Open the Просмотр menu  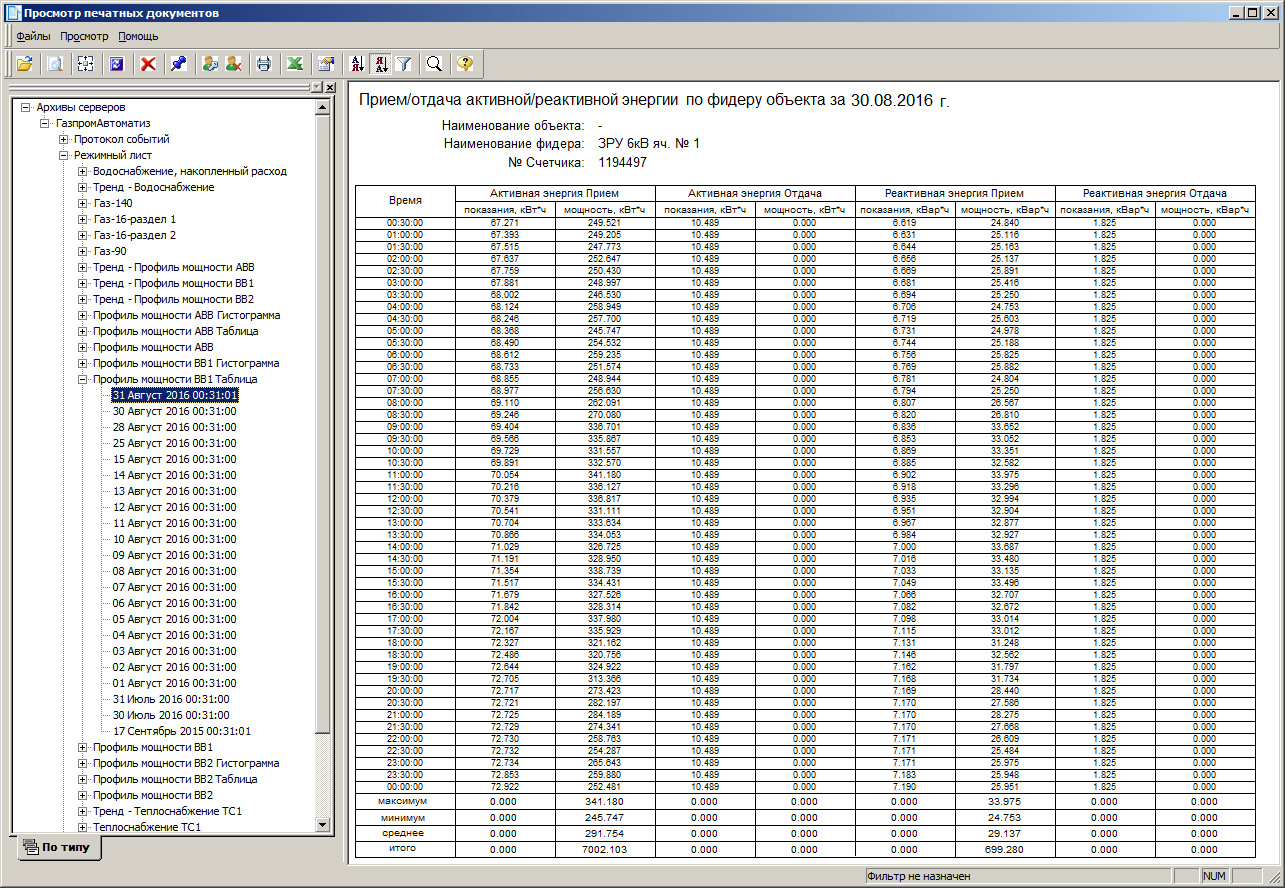coord(84,36)
